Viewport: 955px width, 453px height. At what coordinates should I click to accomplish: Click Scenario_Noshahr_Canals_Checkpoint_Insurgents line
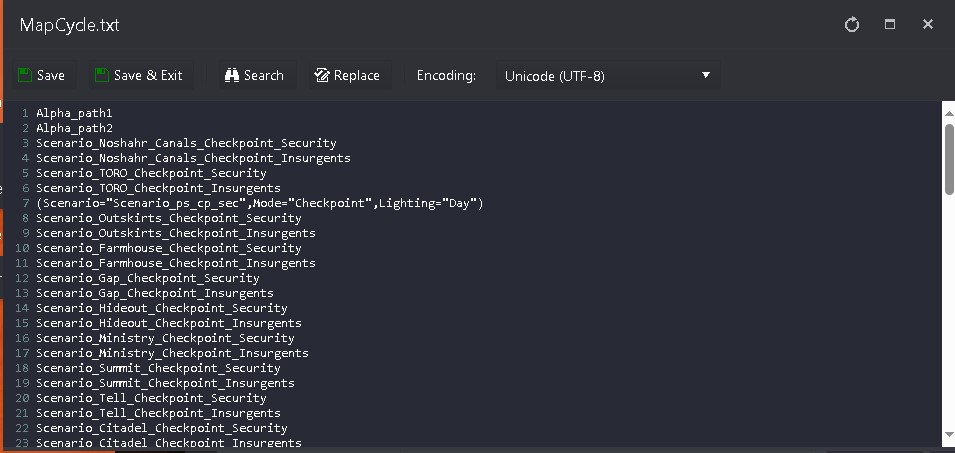tap(193, 158)
